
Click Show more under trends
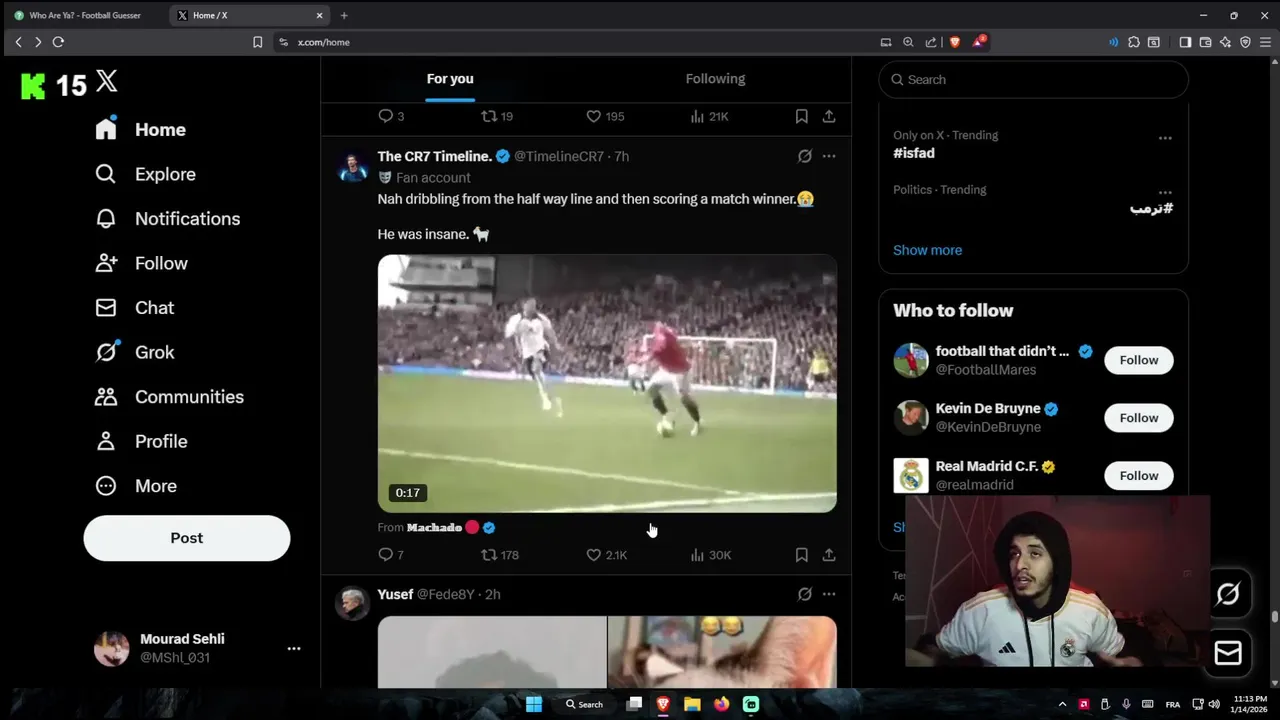coord(928,250)
